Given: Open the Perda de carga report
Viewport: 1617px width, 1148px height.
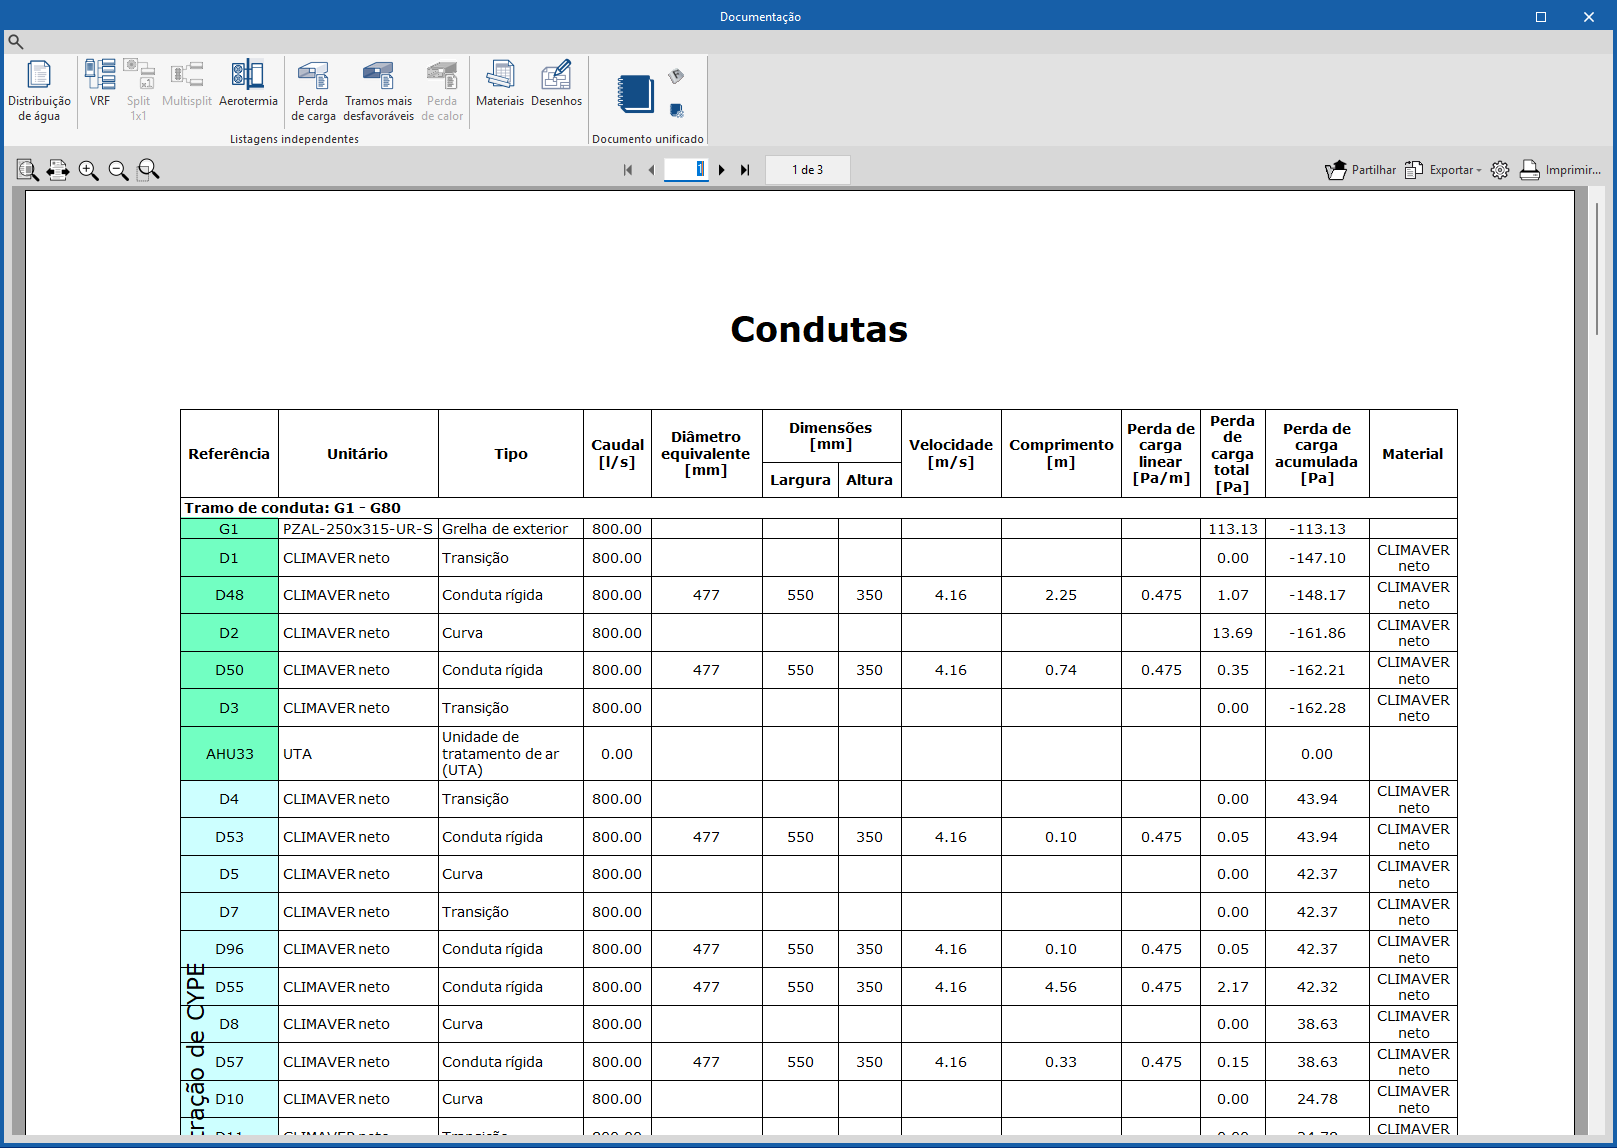Looking at the screenshot, I should point(313,91).
